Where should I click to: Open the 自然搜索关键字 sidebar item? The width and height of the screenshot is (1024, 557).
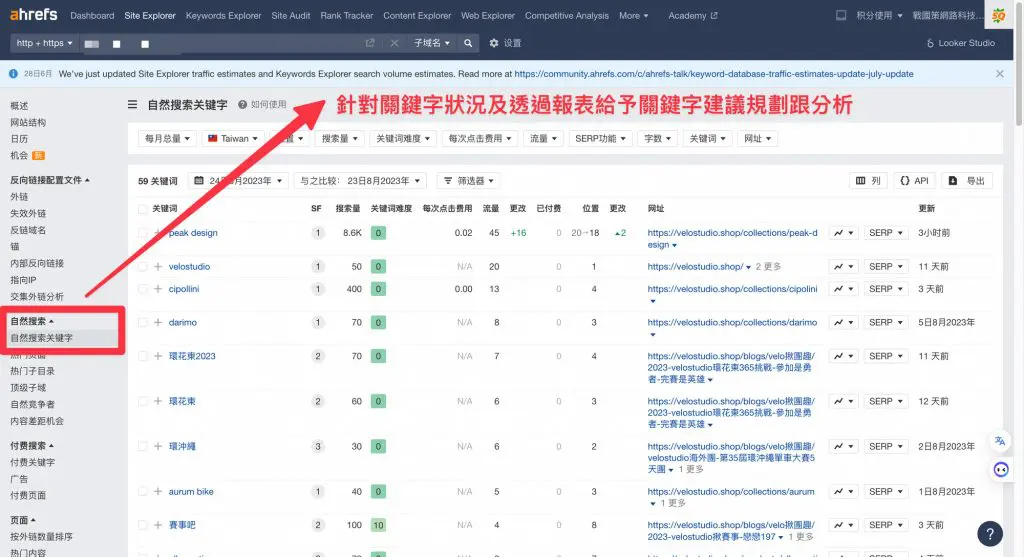(41, 338)
